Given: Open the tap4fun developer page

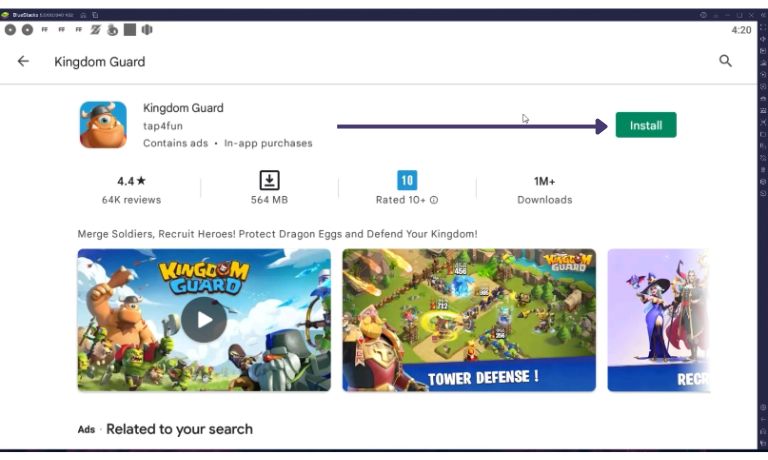Looking at the screenshot, I should click(163, 126).
